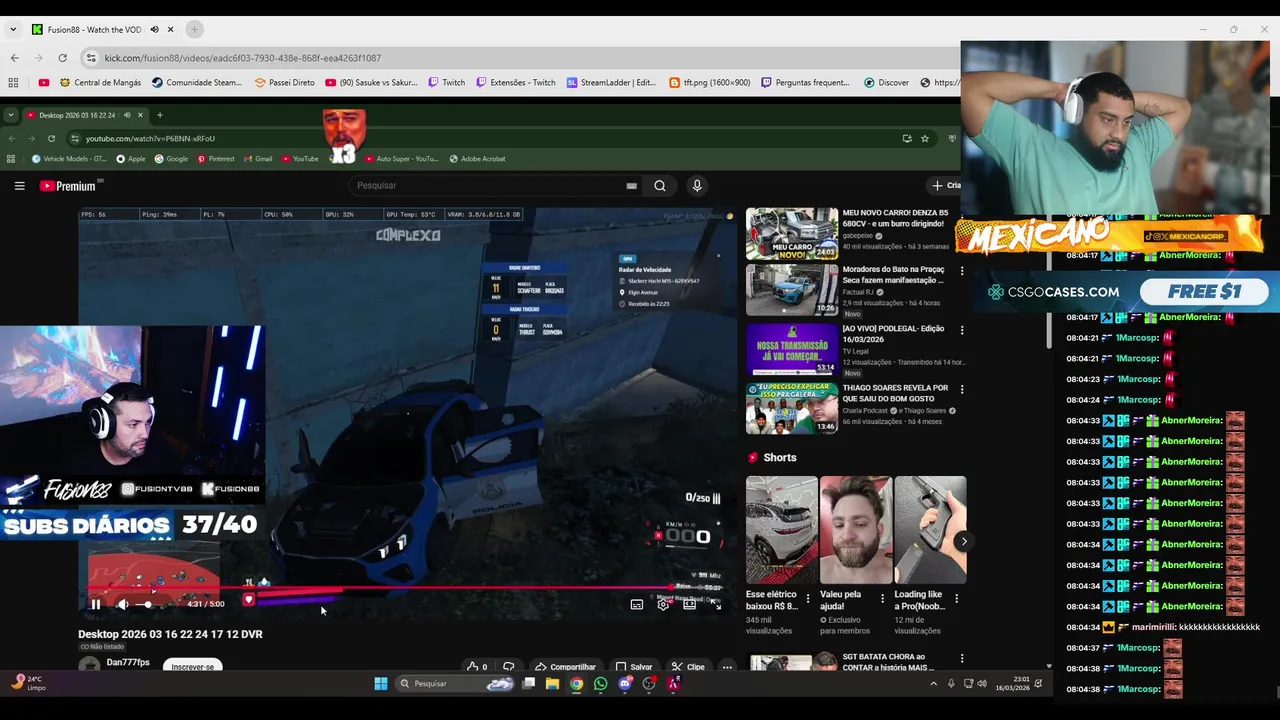This screenshot has width=1280, height=720.
Task: Click the kick.com address bar
Action: click(520, 58)
